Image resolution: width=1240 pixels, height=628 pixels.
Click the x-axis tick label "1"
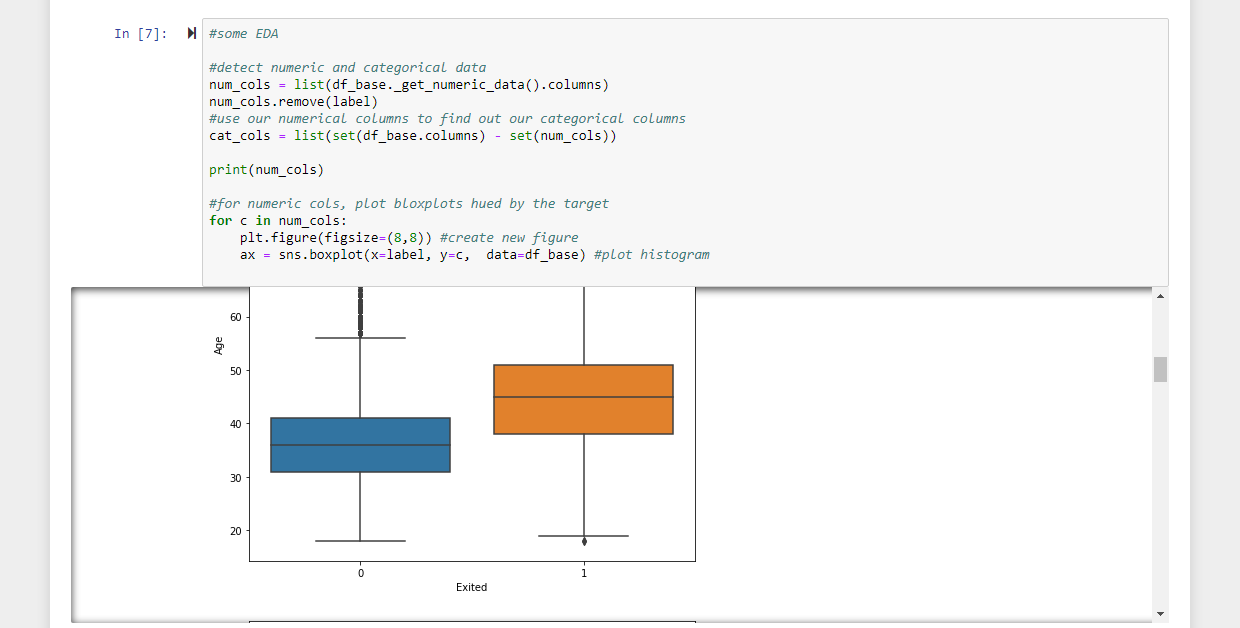point(583,573)
